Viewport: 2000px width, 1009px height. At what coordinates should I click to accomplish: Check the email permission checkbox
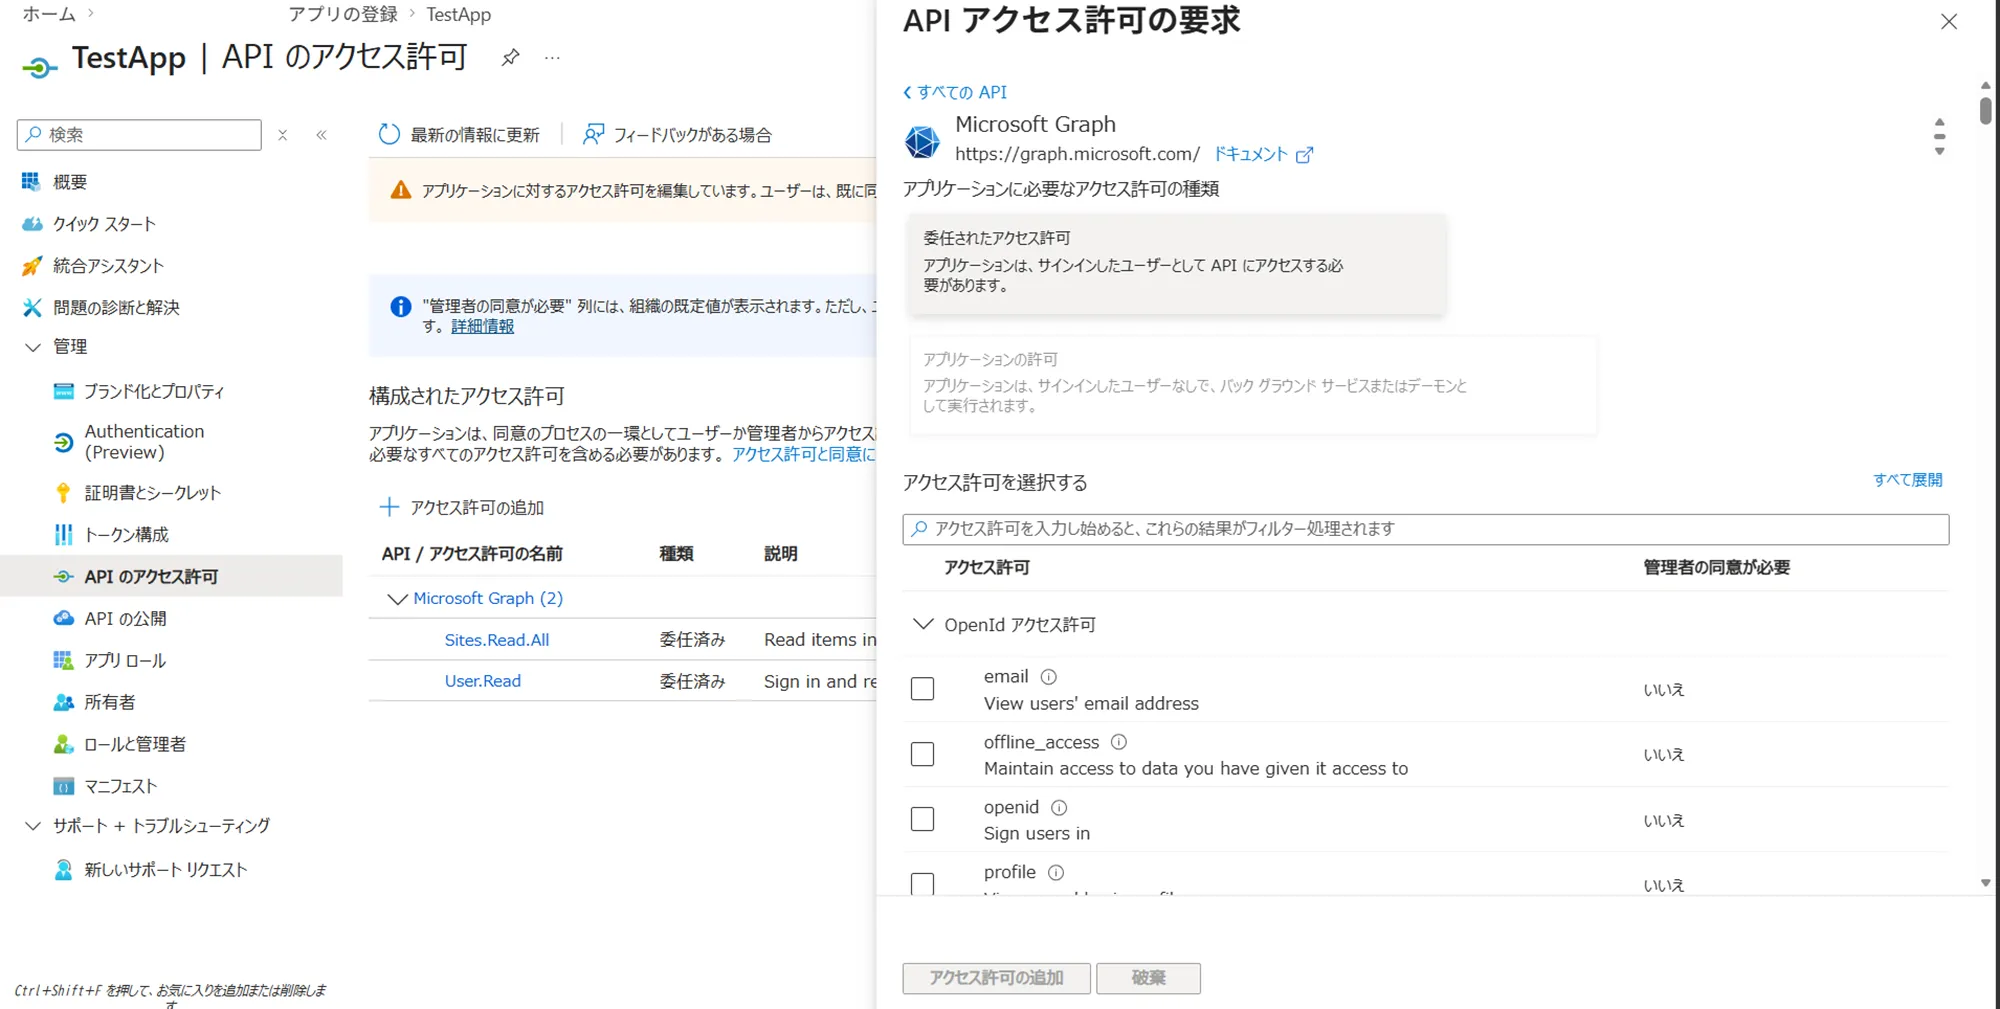[x=922, y=689]
